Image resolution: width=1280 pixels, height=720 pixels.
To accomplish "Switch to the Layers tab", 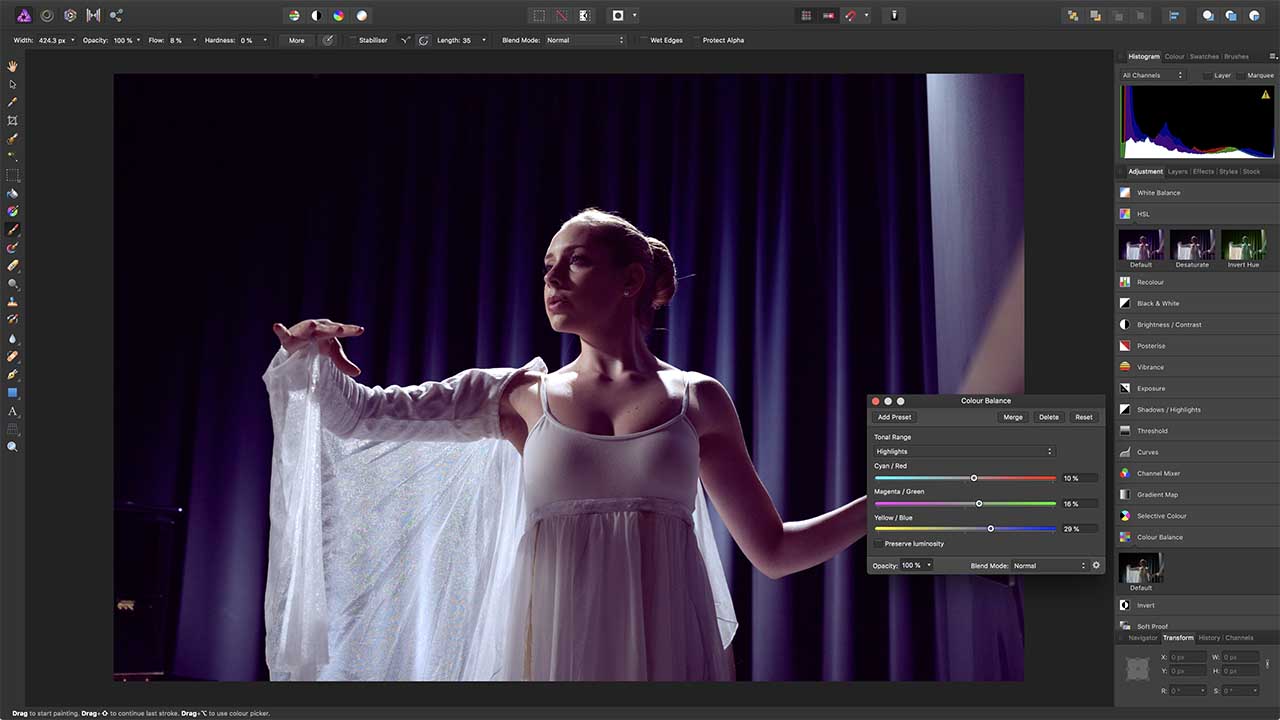I will (1177, 171).
